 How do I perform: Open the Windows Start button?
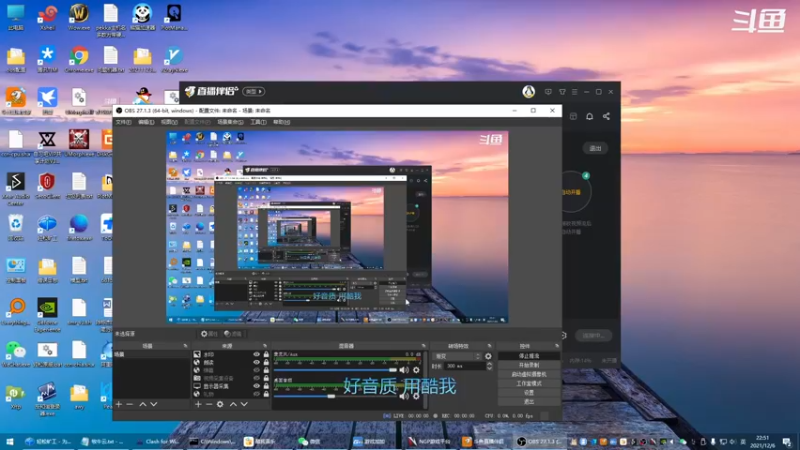click(9, 441)
